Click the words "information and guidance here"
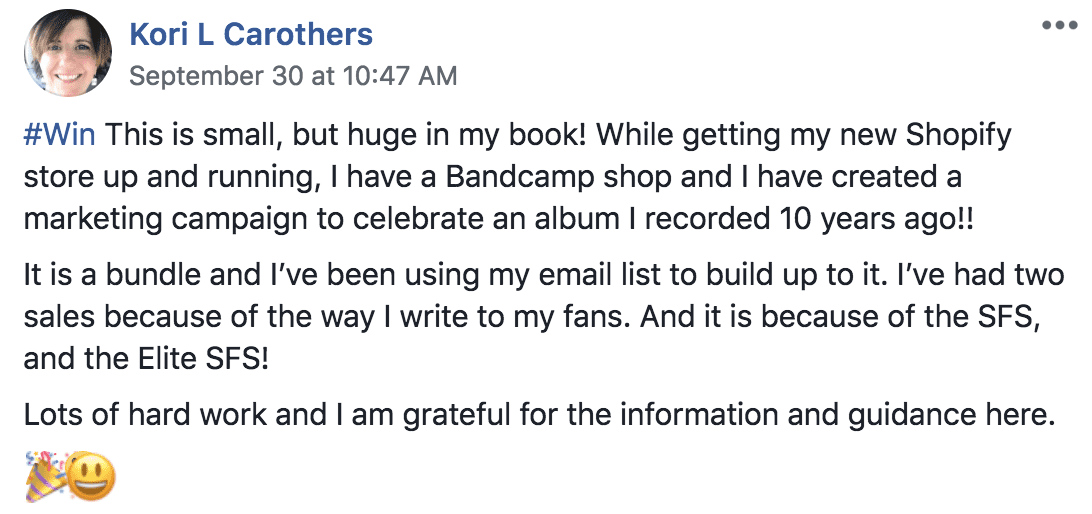The image size is (1092, 514). pyautogui.click(x=834, y=416)
